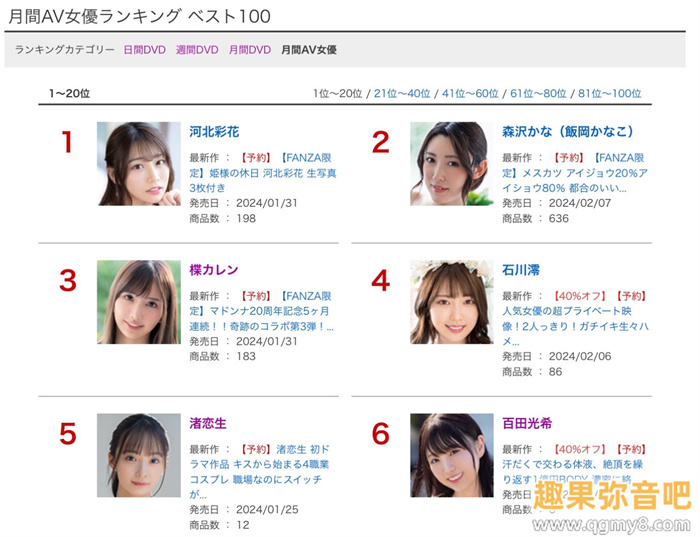Switch to the 週間DVD ranking category
Viewport: 700px width, 537px height.
click(197, 50)
